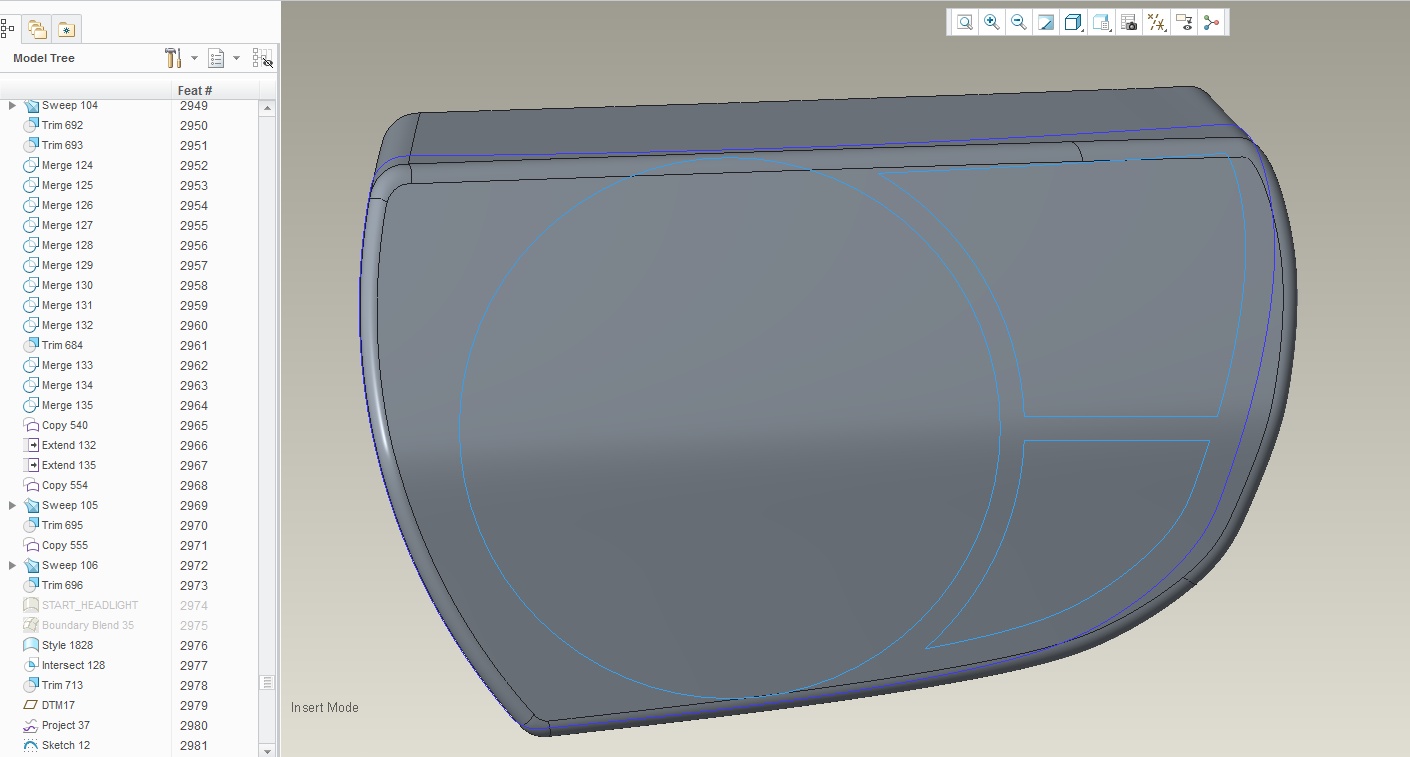The width and height of the screenshot is (1410, 757).
Task: Click the model tree scroll up arrow
Action: tap(267, 108)
